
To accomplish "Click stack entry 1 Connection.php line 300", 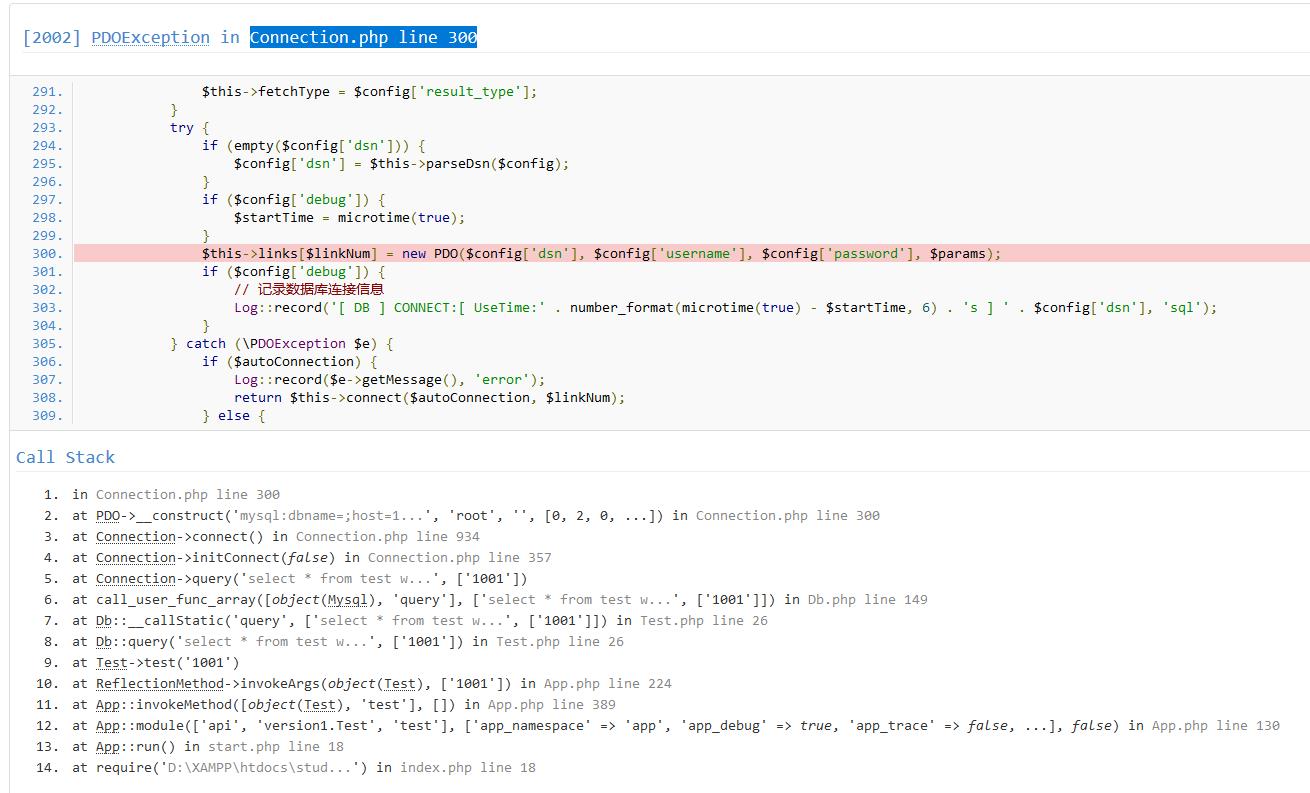I will 188,494.
